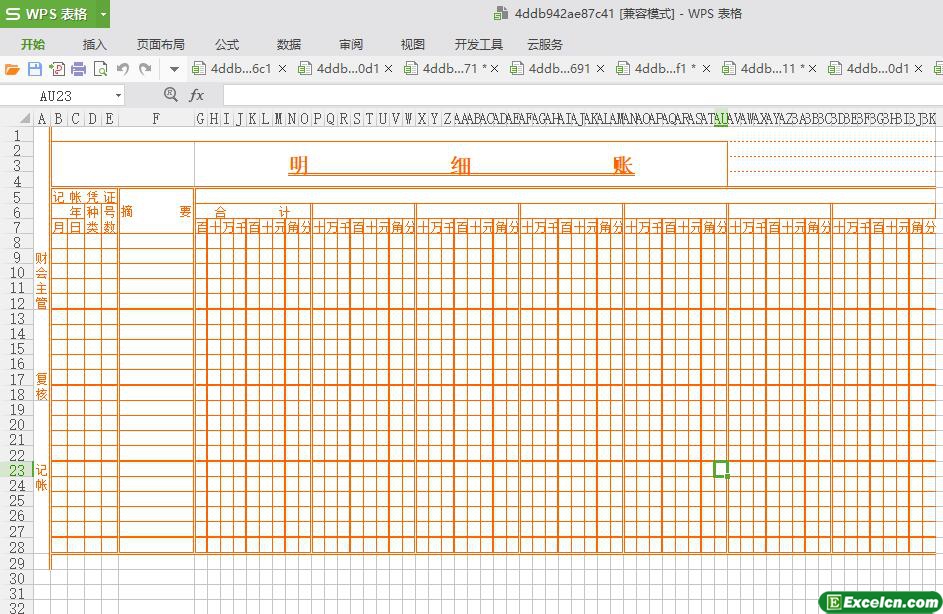
Task: Click the name box showing AU23
Action: pyautogui.click(x=56, y=96)
